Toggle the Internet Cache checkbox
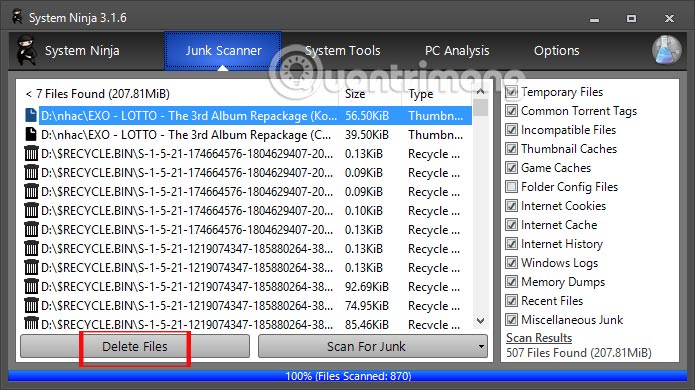The height and width of the screenshot is (390, 695). coord(511,225)
